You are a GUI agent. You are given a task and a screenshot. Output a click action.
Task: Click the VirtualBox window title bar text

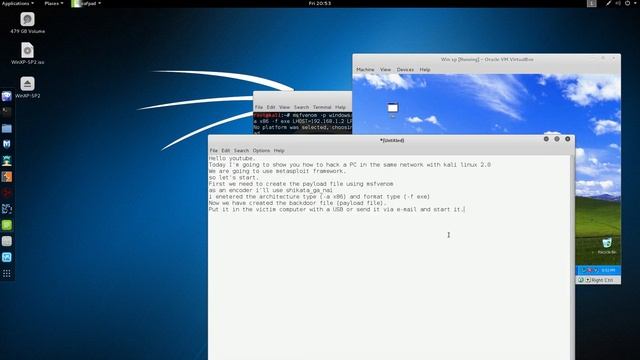pyautogui.click(x=487, y=60)
